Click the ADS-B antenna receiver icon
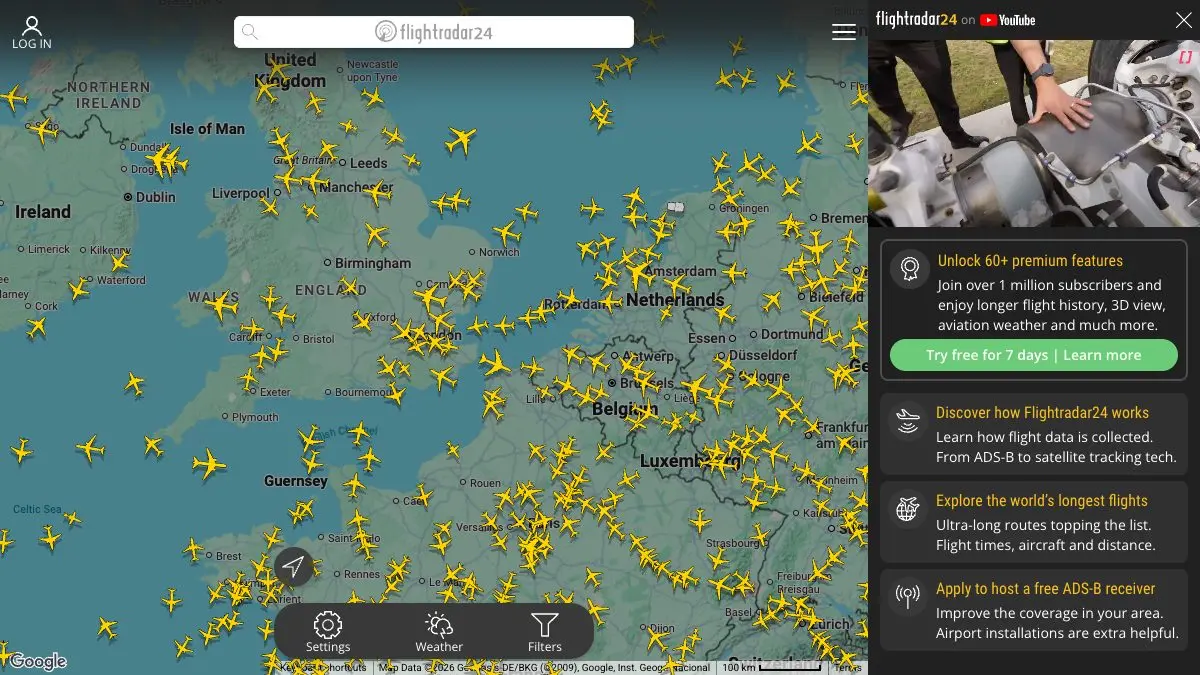1200x675 pixels. coord(908,596)
